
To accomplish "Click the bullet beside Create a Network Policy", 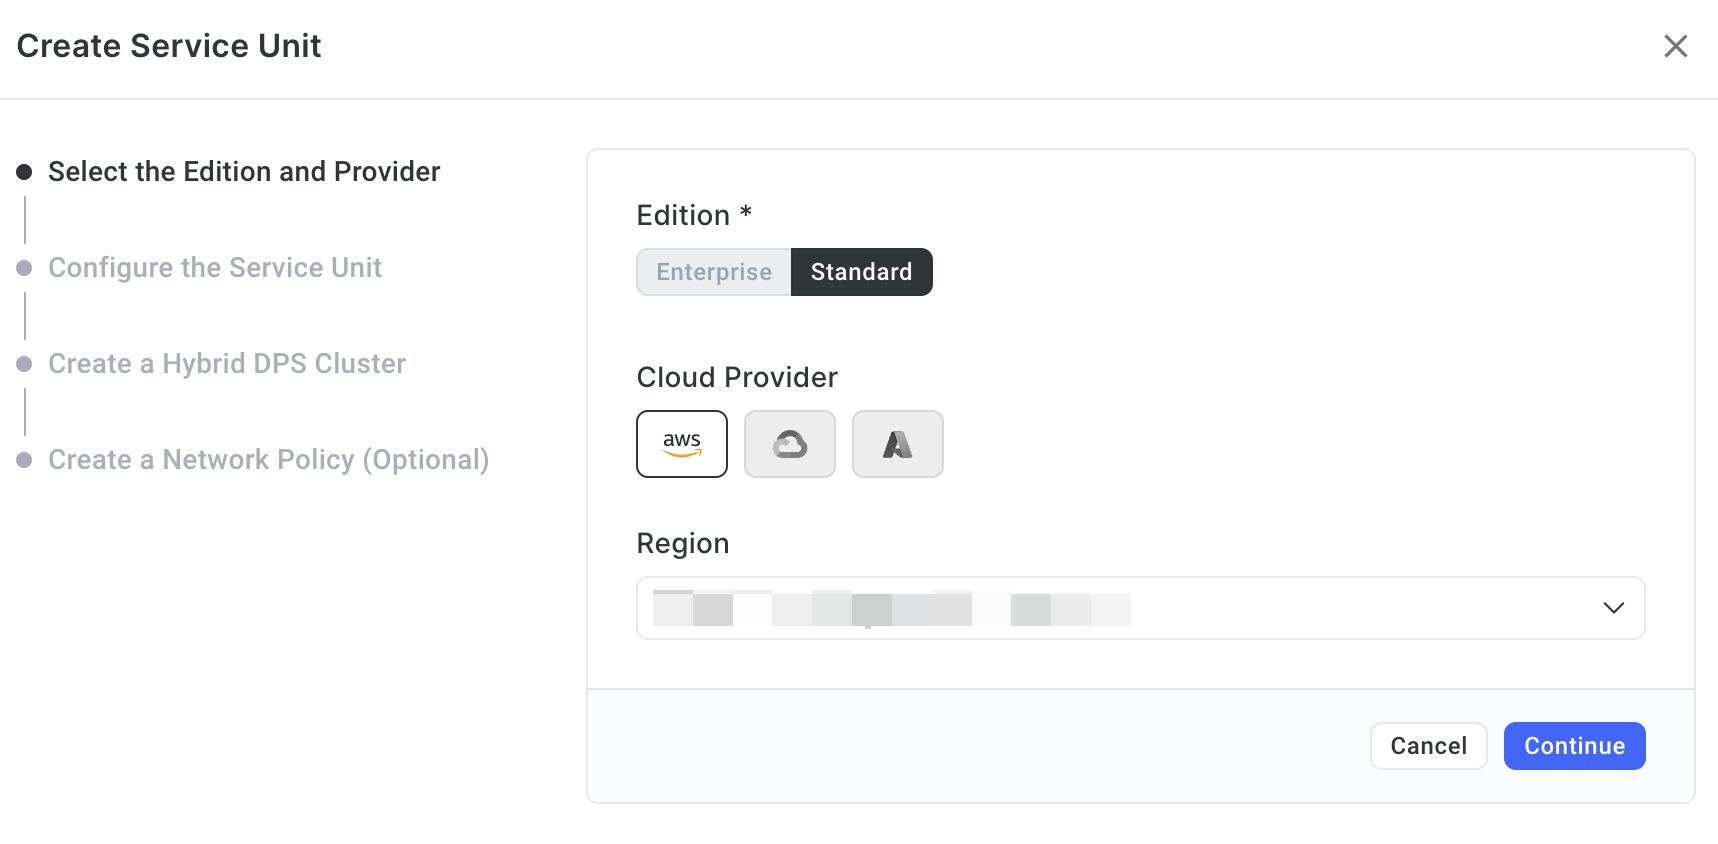I will (x=25, y=460).
